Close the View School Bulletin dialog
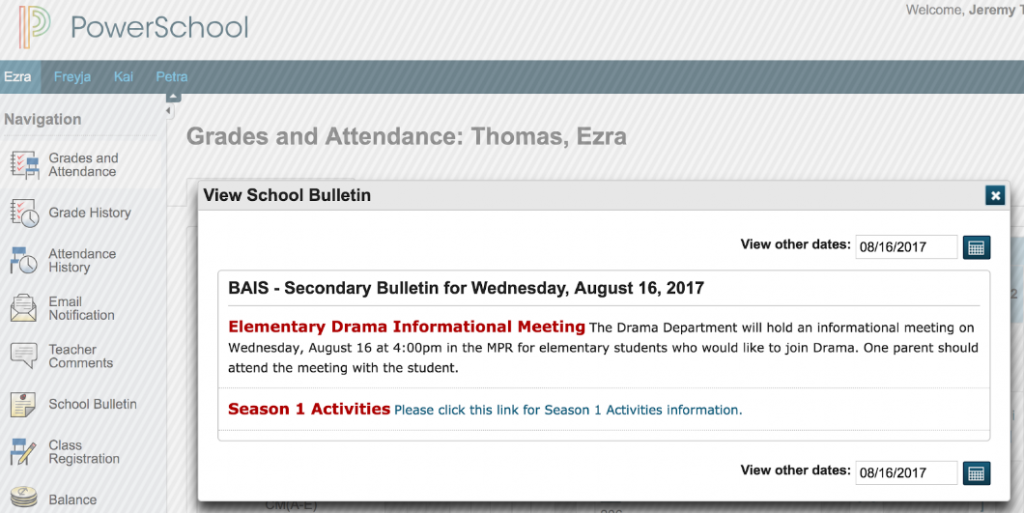Image resolution: width=1024 pixels, height=513 pixels. (994, 196)
